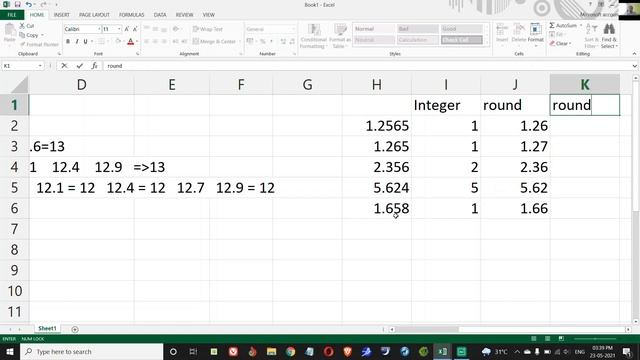640x360 pixels.
Task: Open Format as Table gallery
Action: tap(340, 36)
